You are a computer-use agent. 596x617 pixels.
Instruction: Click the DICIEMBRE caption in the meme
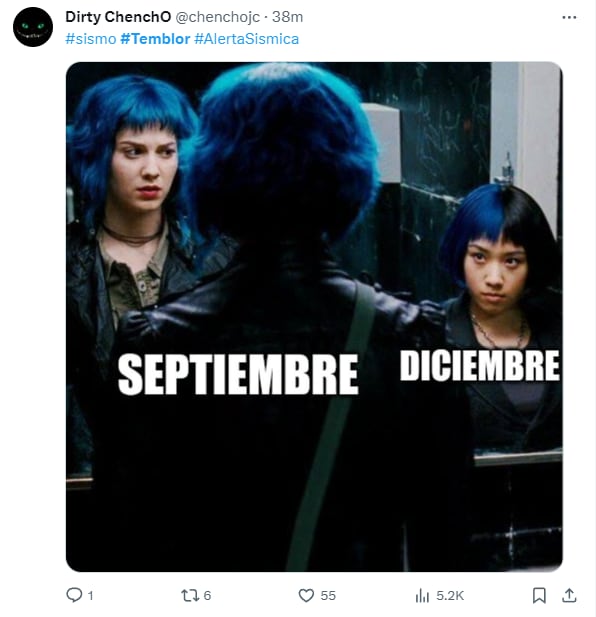(x=480, y=366)
